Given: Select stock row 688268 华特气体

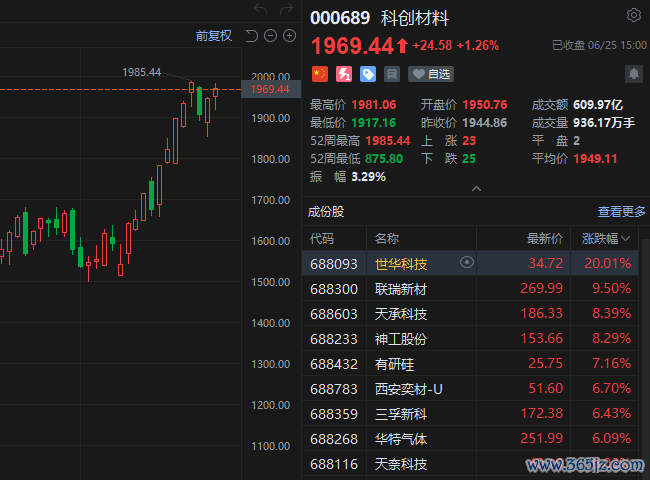Looking at the screenshot, I should click(470, 439).
